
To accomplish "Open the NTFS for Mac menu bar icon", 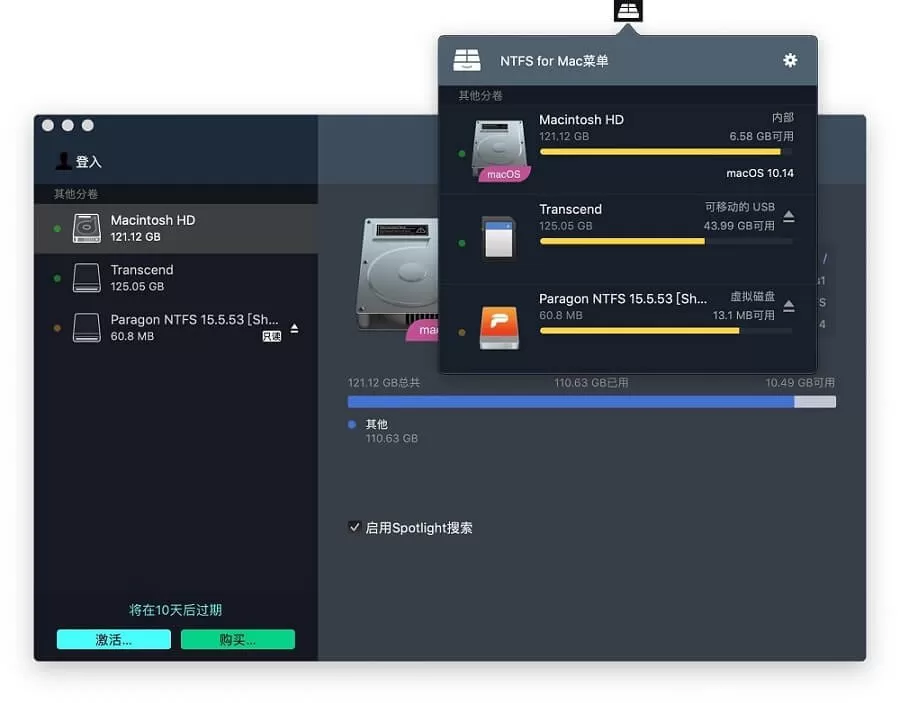I will (628, 10).
